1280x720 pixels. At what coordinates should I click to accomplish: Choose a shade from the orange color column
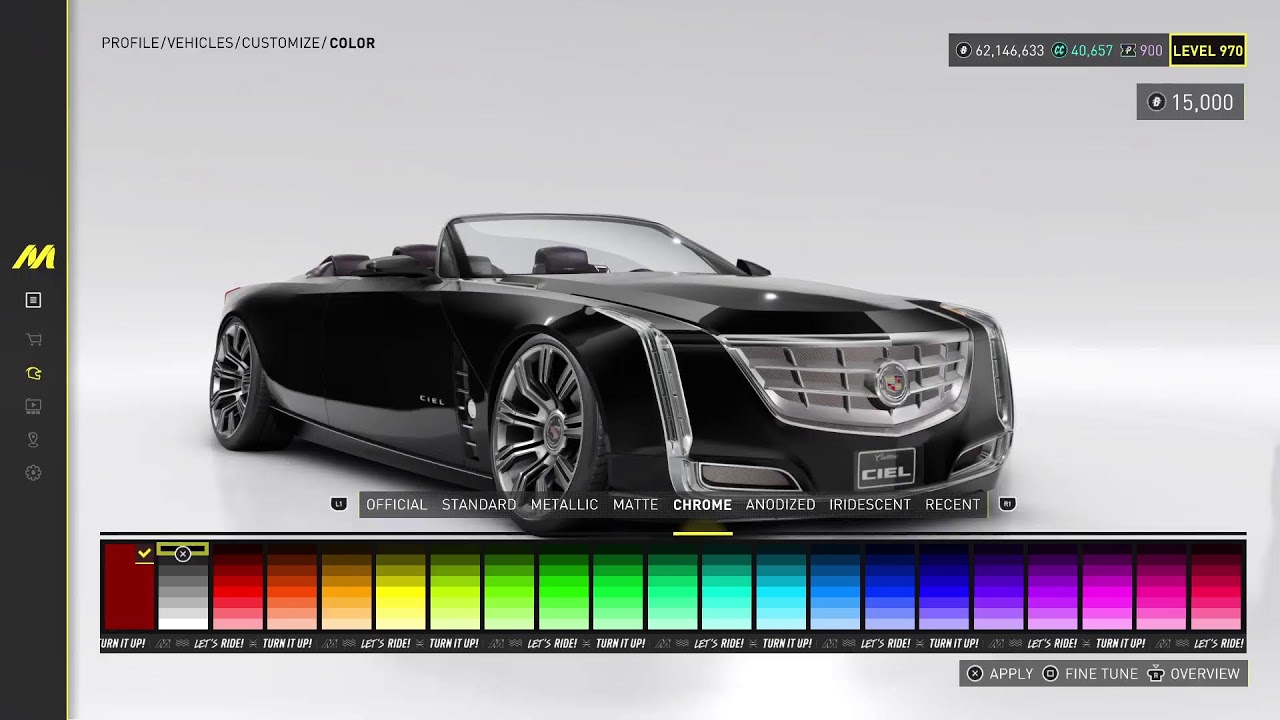346,587
